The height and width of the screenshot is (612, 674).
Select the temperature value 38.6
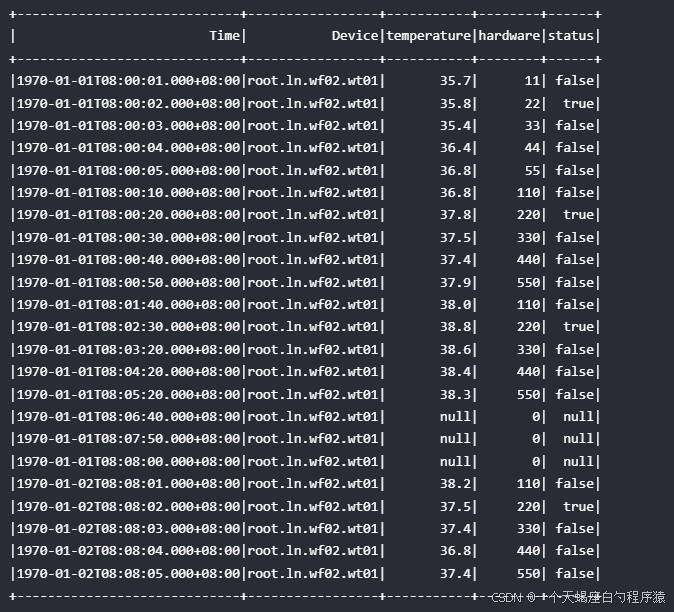tap(456, 349)
